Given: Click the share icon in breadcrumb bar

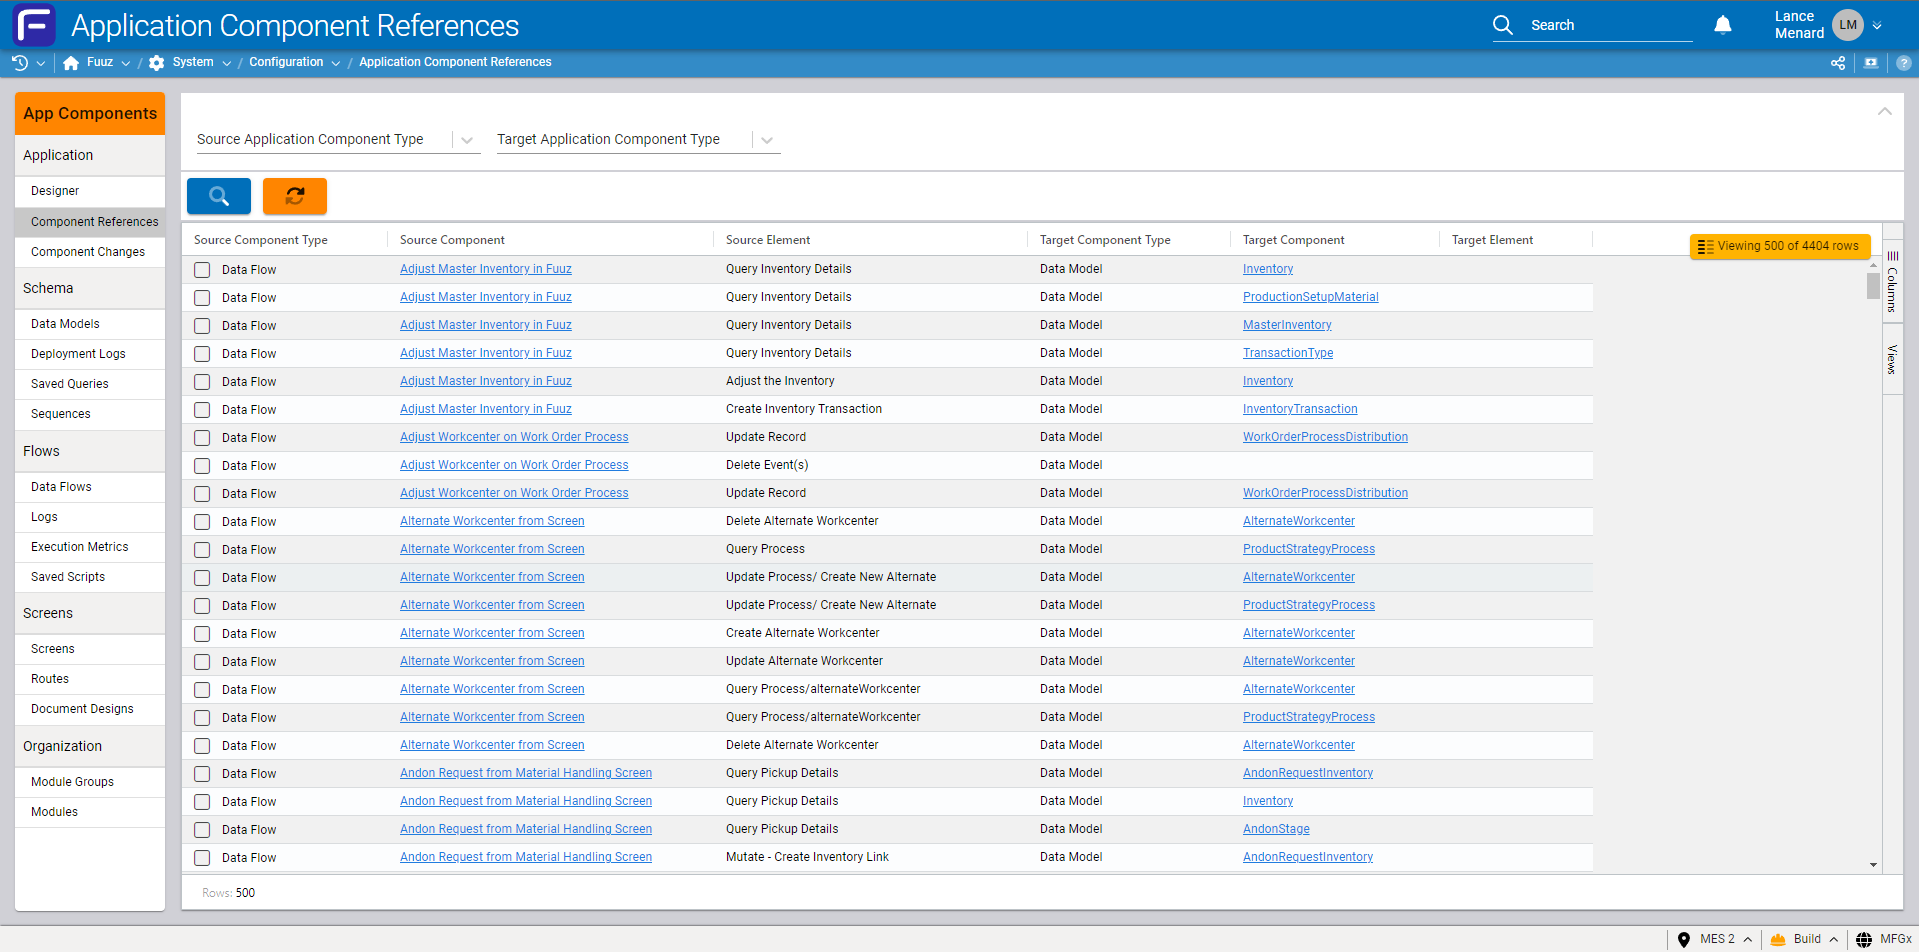Looking at the screenshot, I should (x=1837, y=62).
